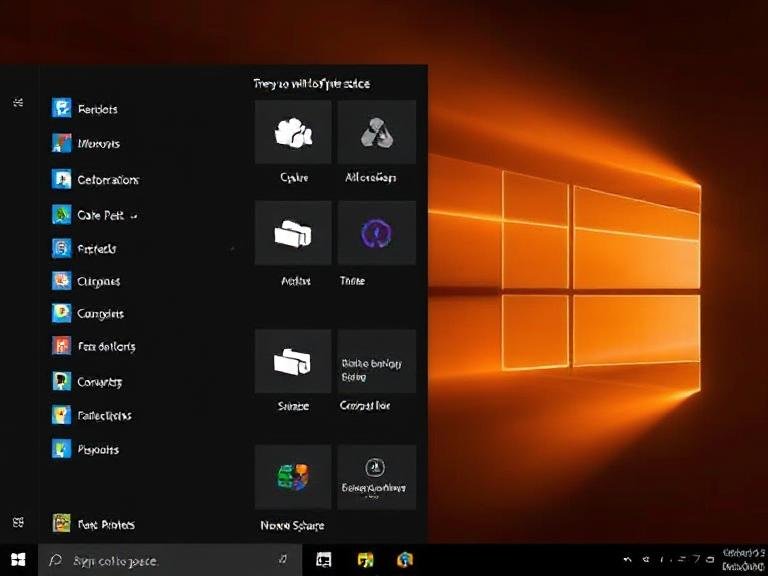Screen dimensions: 768x576
Task: Open the Task View icon on the taskbar
Action: 324,559
